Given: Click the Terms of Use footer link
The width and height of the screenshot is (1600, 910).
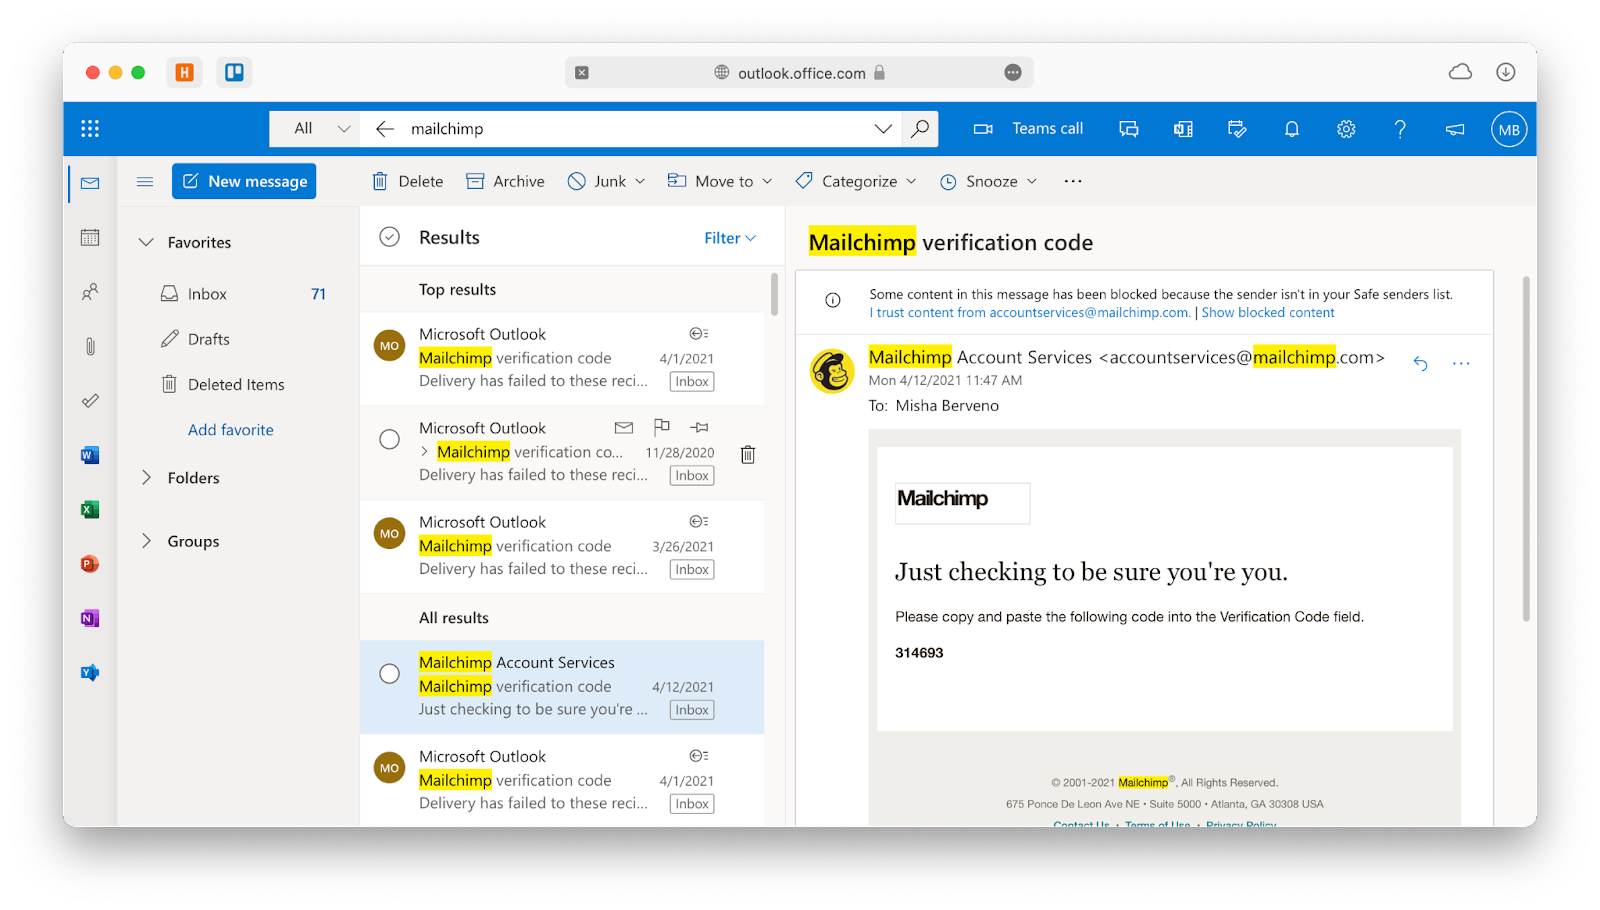Looking at the screenshot, I should [1157, 825].
